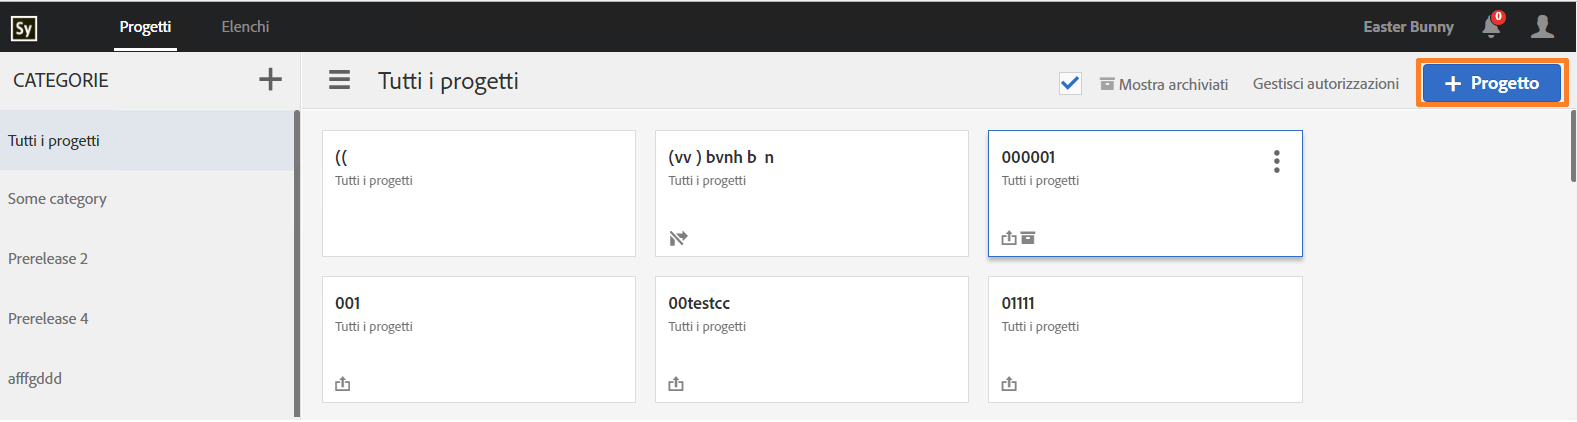Click the Sy application logo icon
1577x422 pixels.
tap(24, 27)
